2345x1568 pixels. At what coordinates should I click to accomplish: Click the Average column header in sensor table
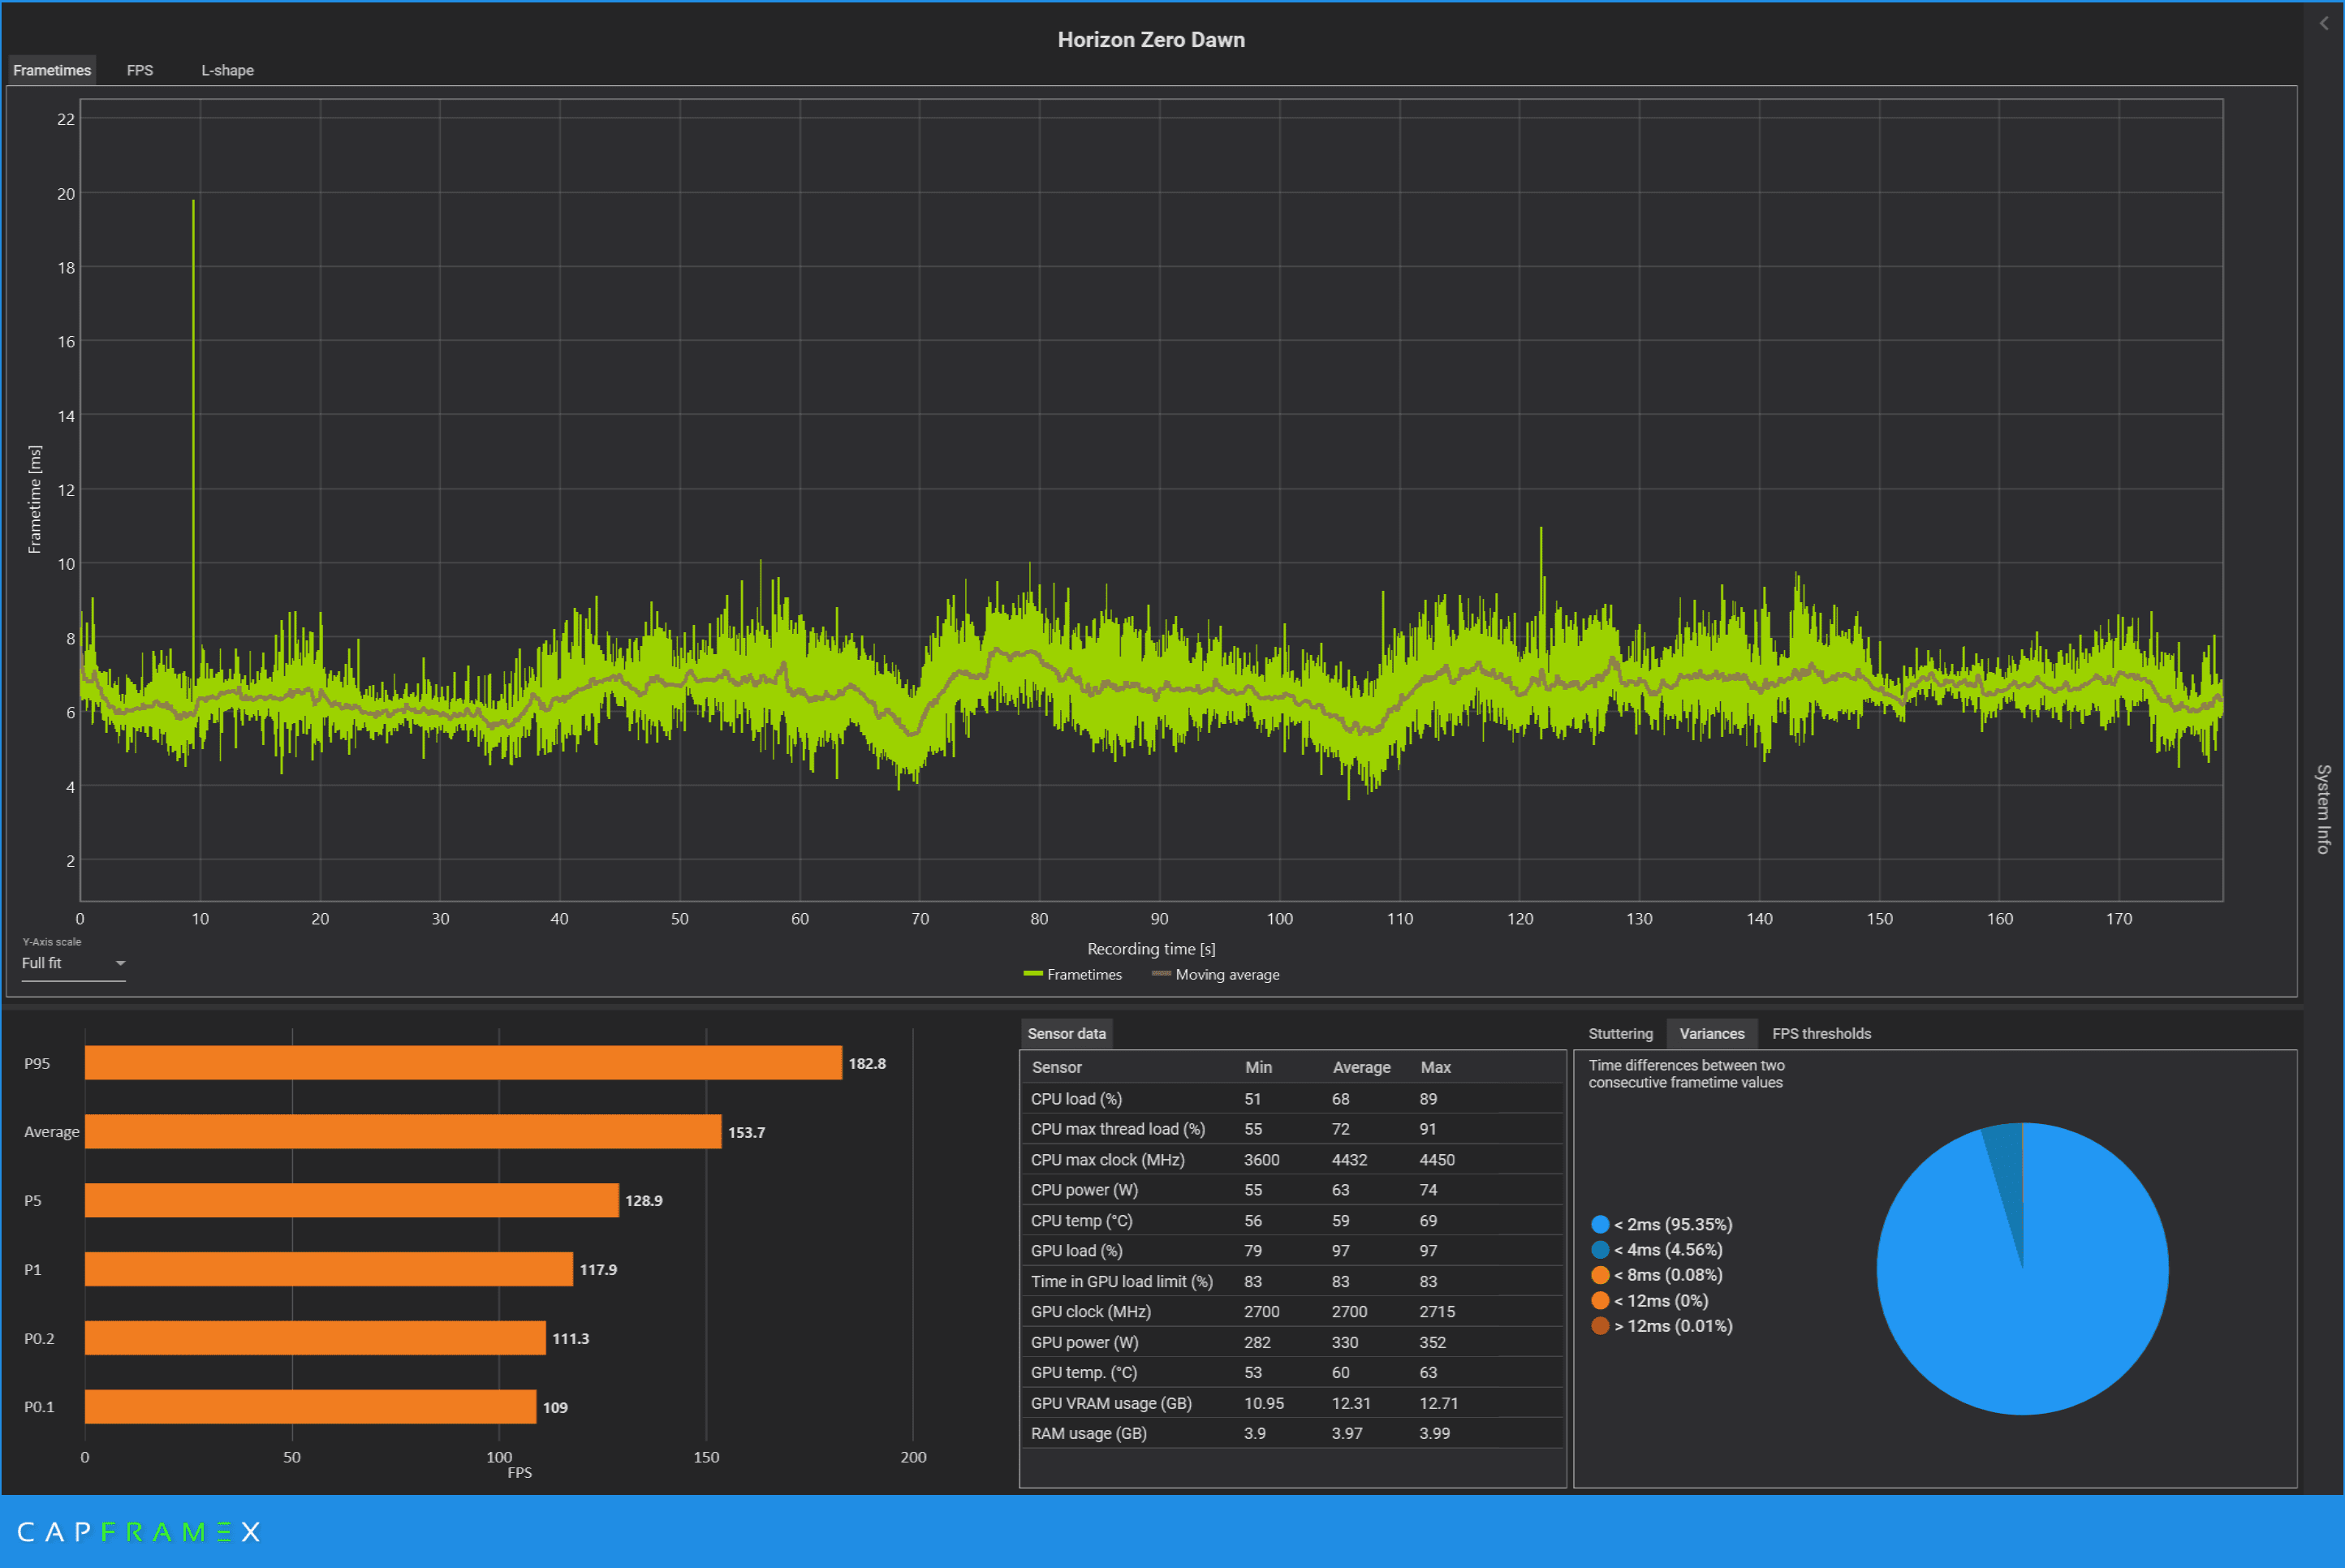click(1361, 1067)
